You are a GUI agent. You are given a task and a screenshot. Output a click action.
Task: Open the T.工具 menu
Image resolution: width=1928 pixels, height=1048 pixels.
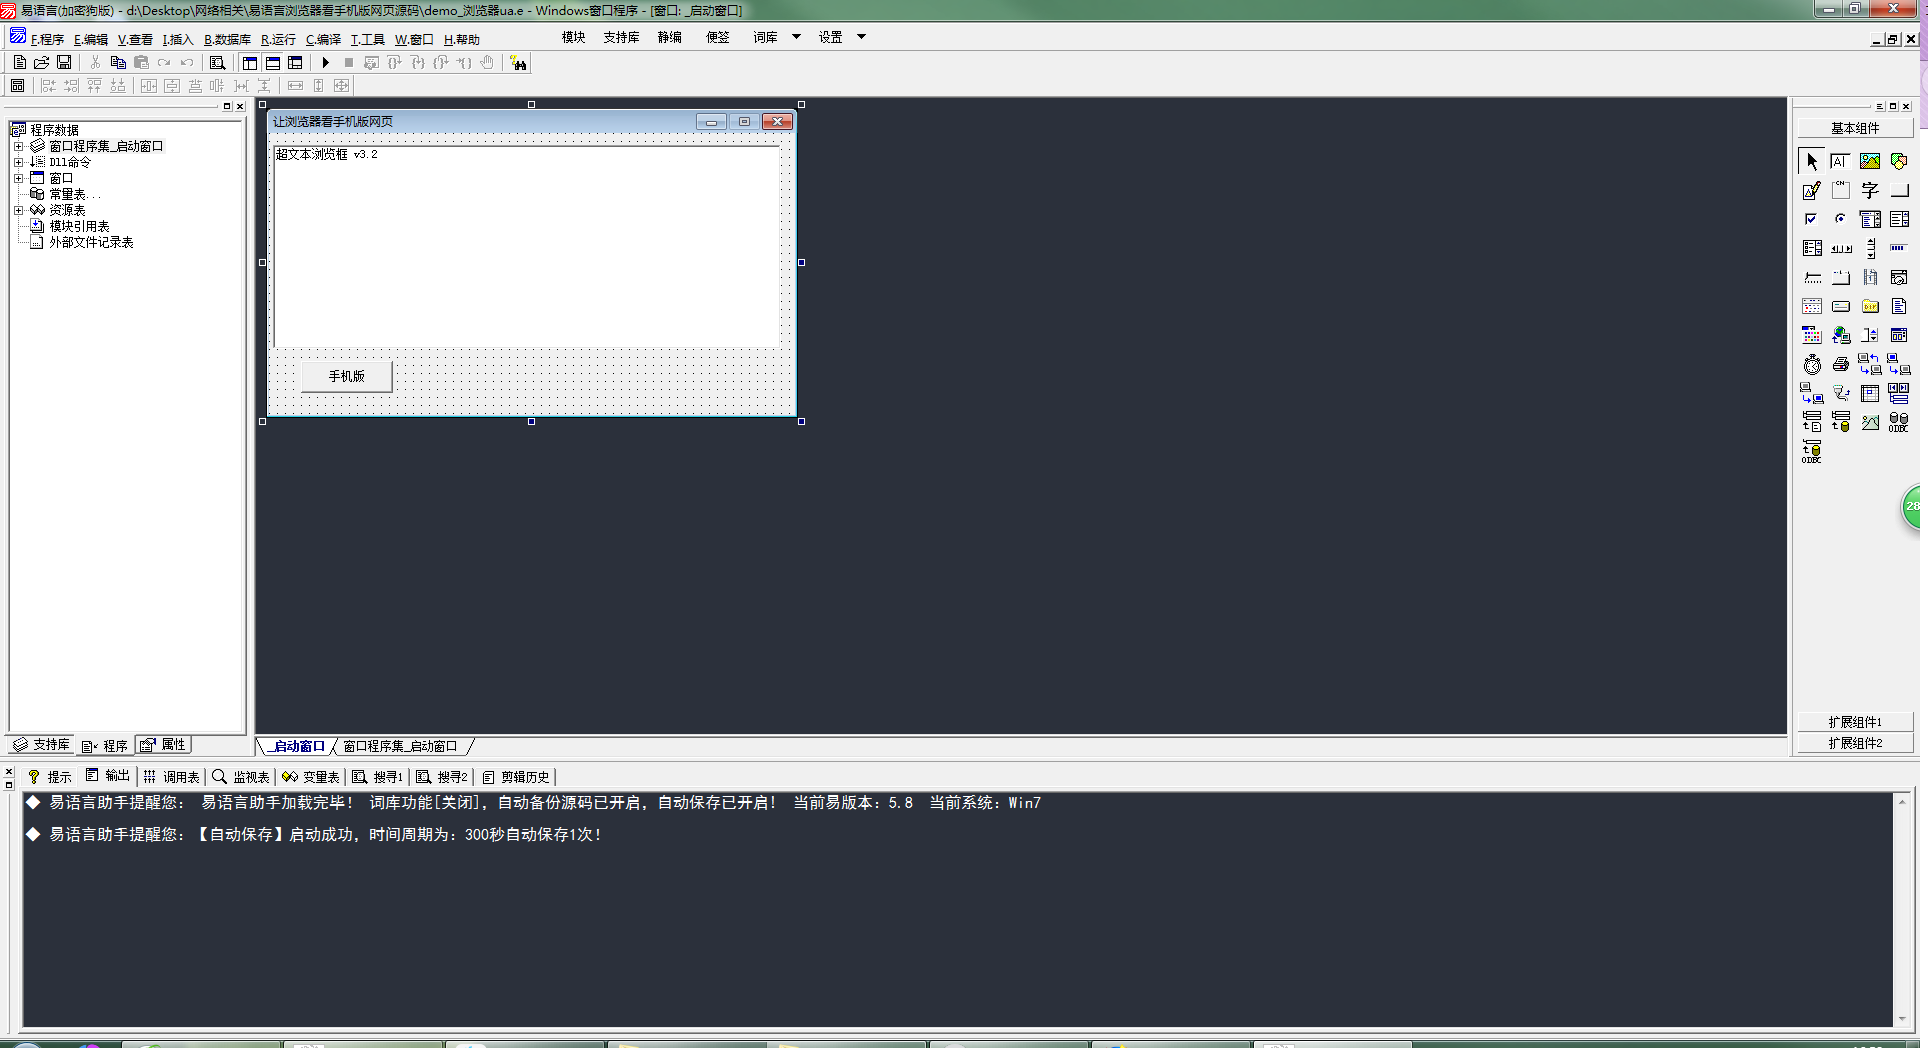tap(367, 39)
